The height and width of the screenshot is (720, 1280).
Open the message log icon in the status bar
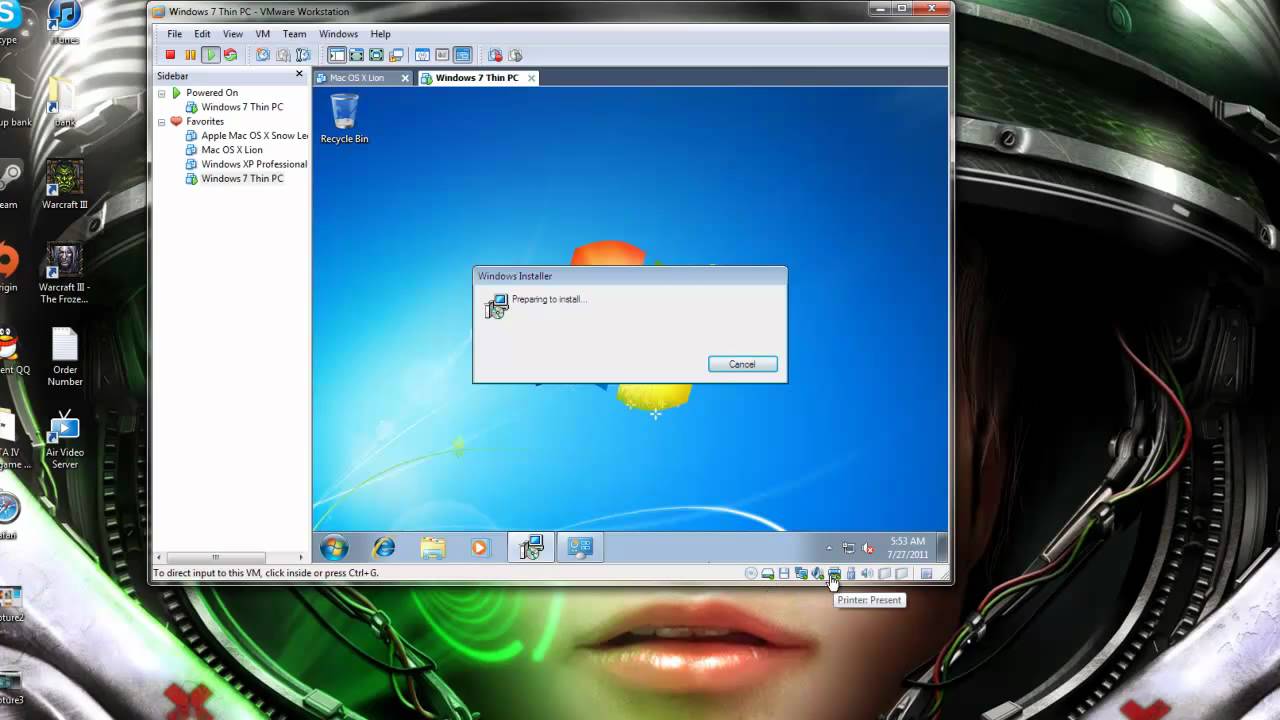[x=926, y=573]
